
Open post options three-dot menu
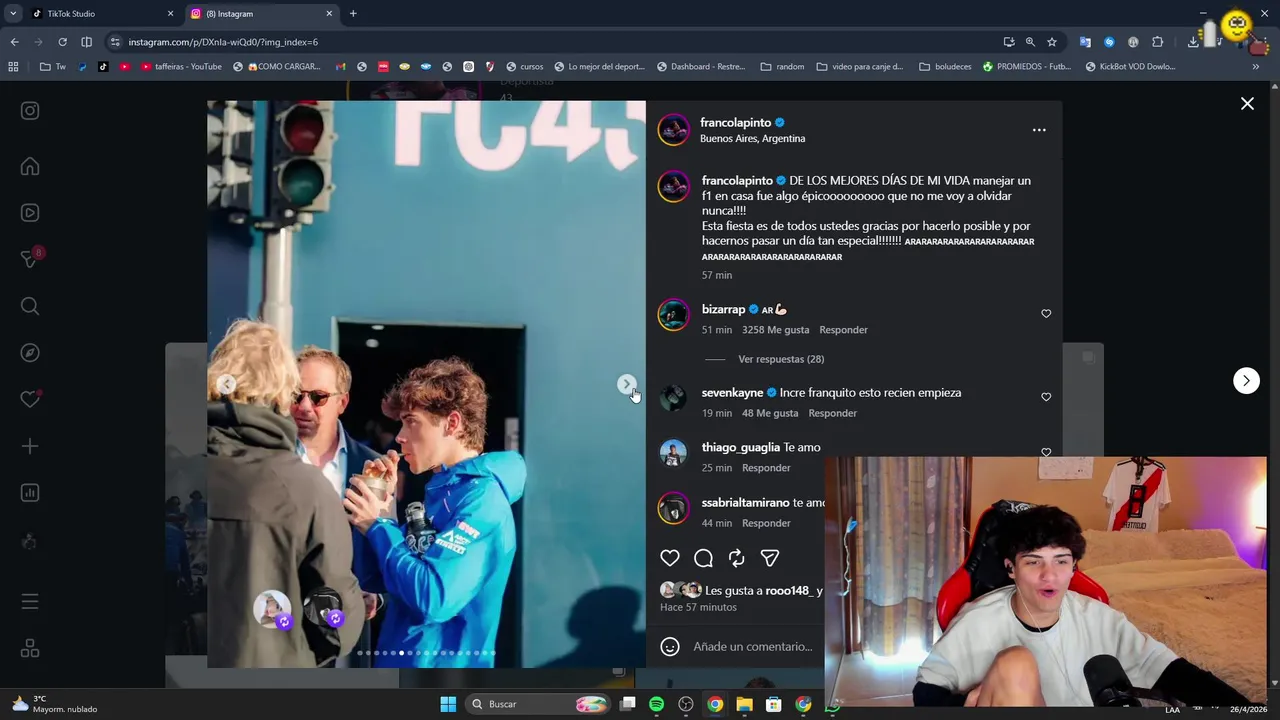(1039, 130)
